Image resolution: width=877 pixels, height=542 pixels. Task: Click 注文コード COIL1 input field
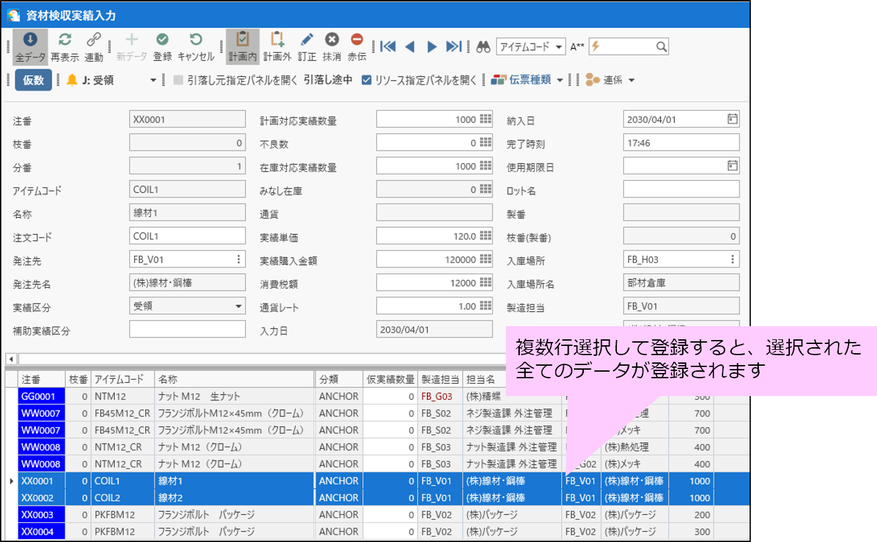click(187, 236)
